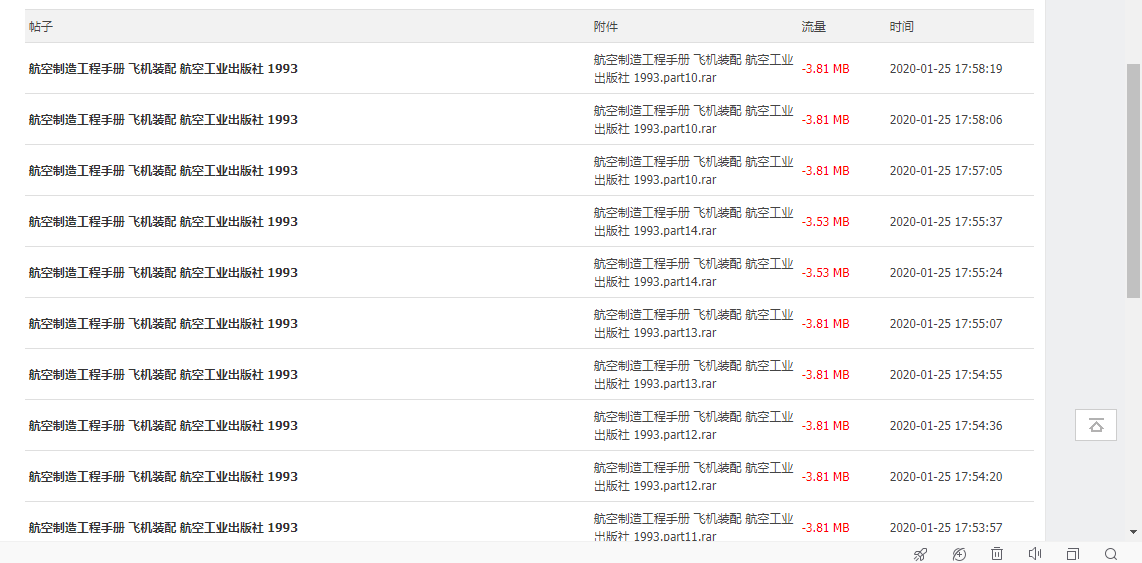Screen dimensions: 1142x563
Task: Open post title in the 17:54:20 row
Action: click(163, 477)
